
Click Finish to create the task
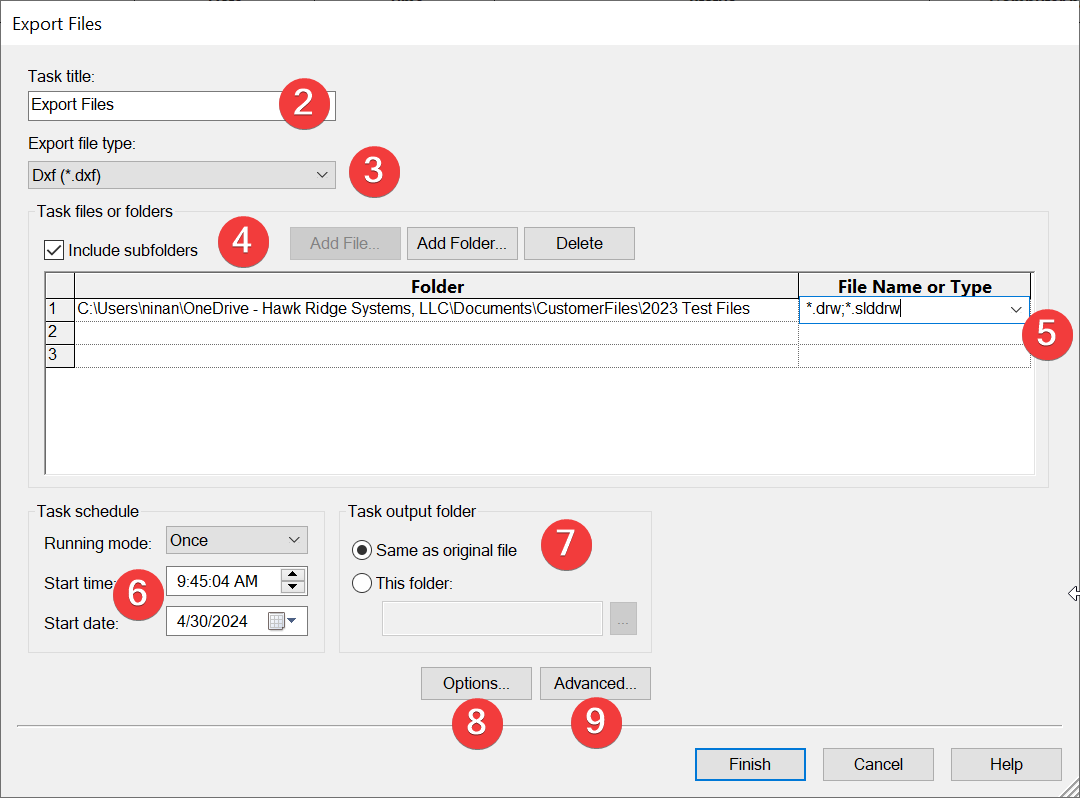pyautogui.click(x=750, y=764)
